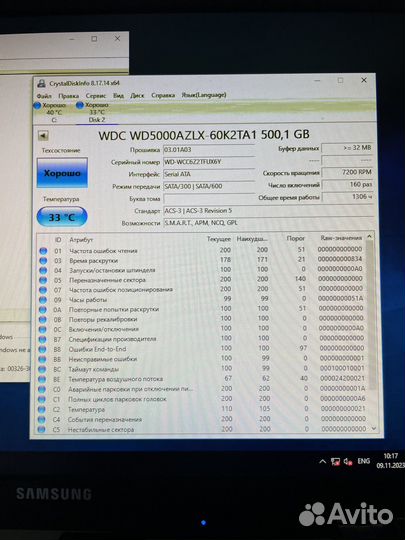Click the power-on hours value 1306 ч
405x540 pixels.
(347, 197)
